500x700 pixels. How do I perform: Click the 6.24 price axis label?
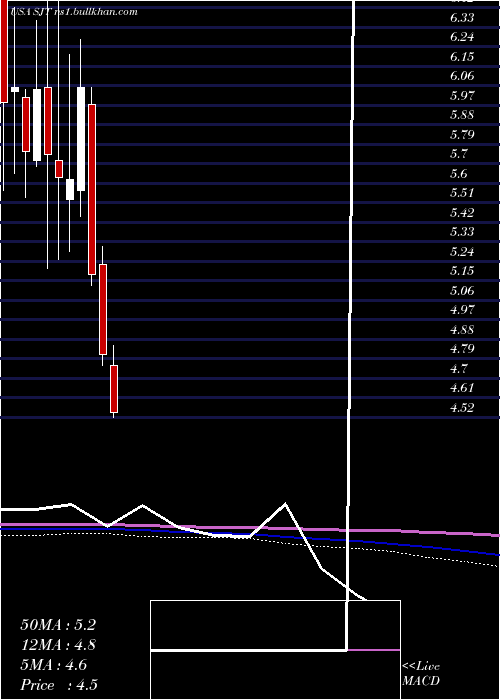(462, 37)
